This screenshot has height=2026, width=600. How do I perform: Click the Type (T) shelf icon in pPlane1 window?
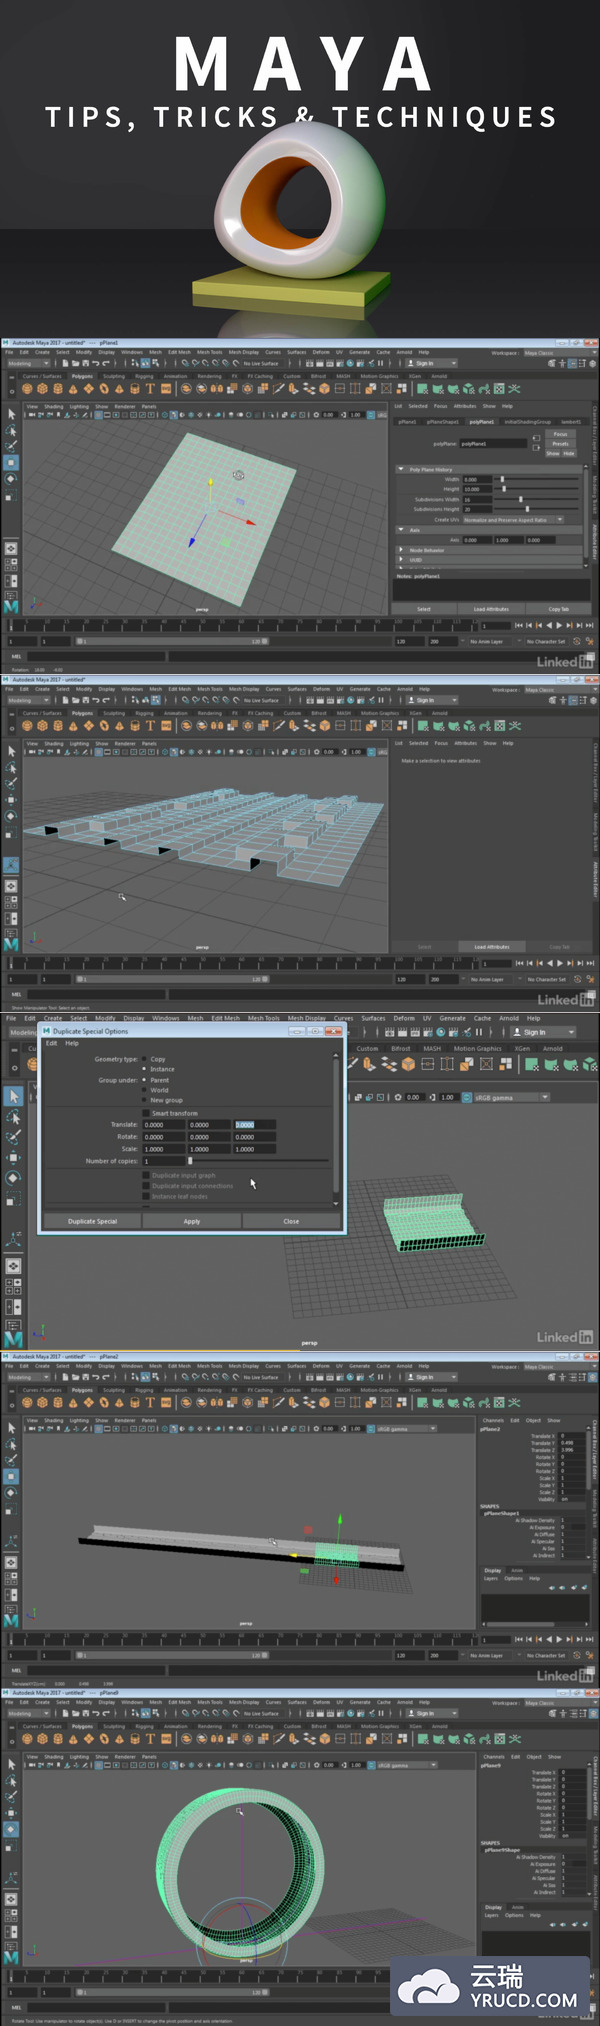150,389
